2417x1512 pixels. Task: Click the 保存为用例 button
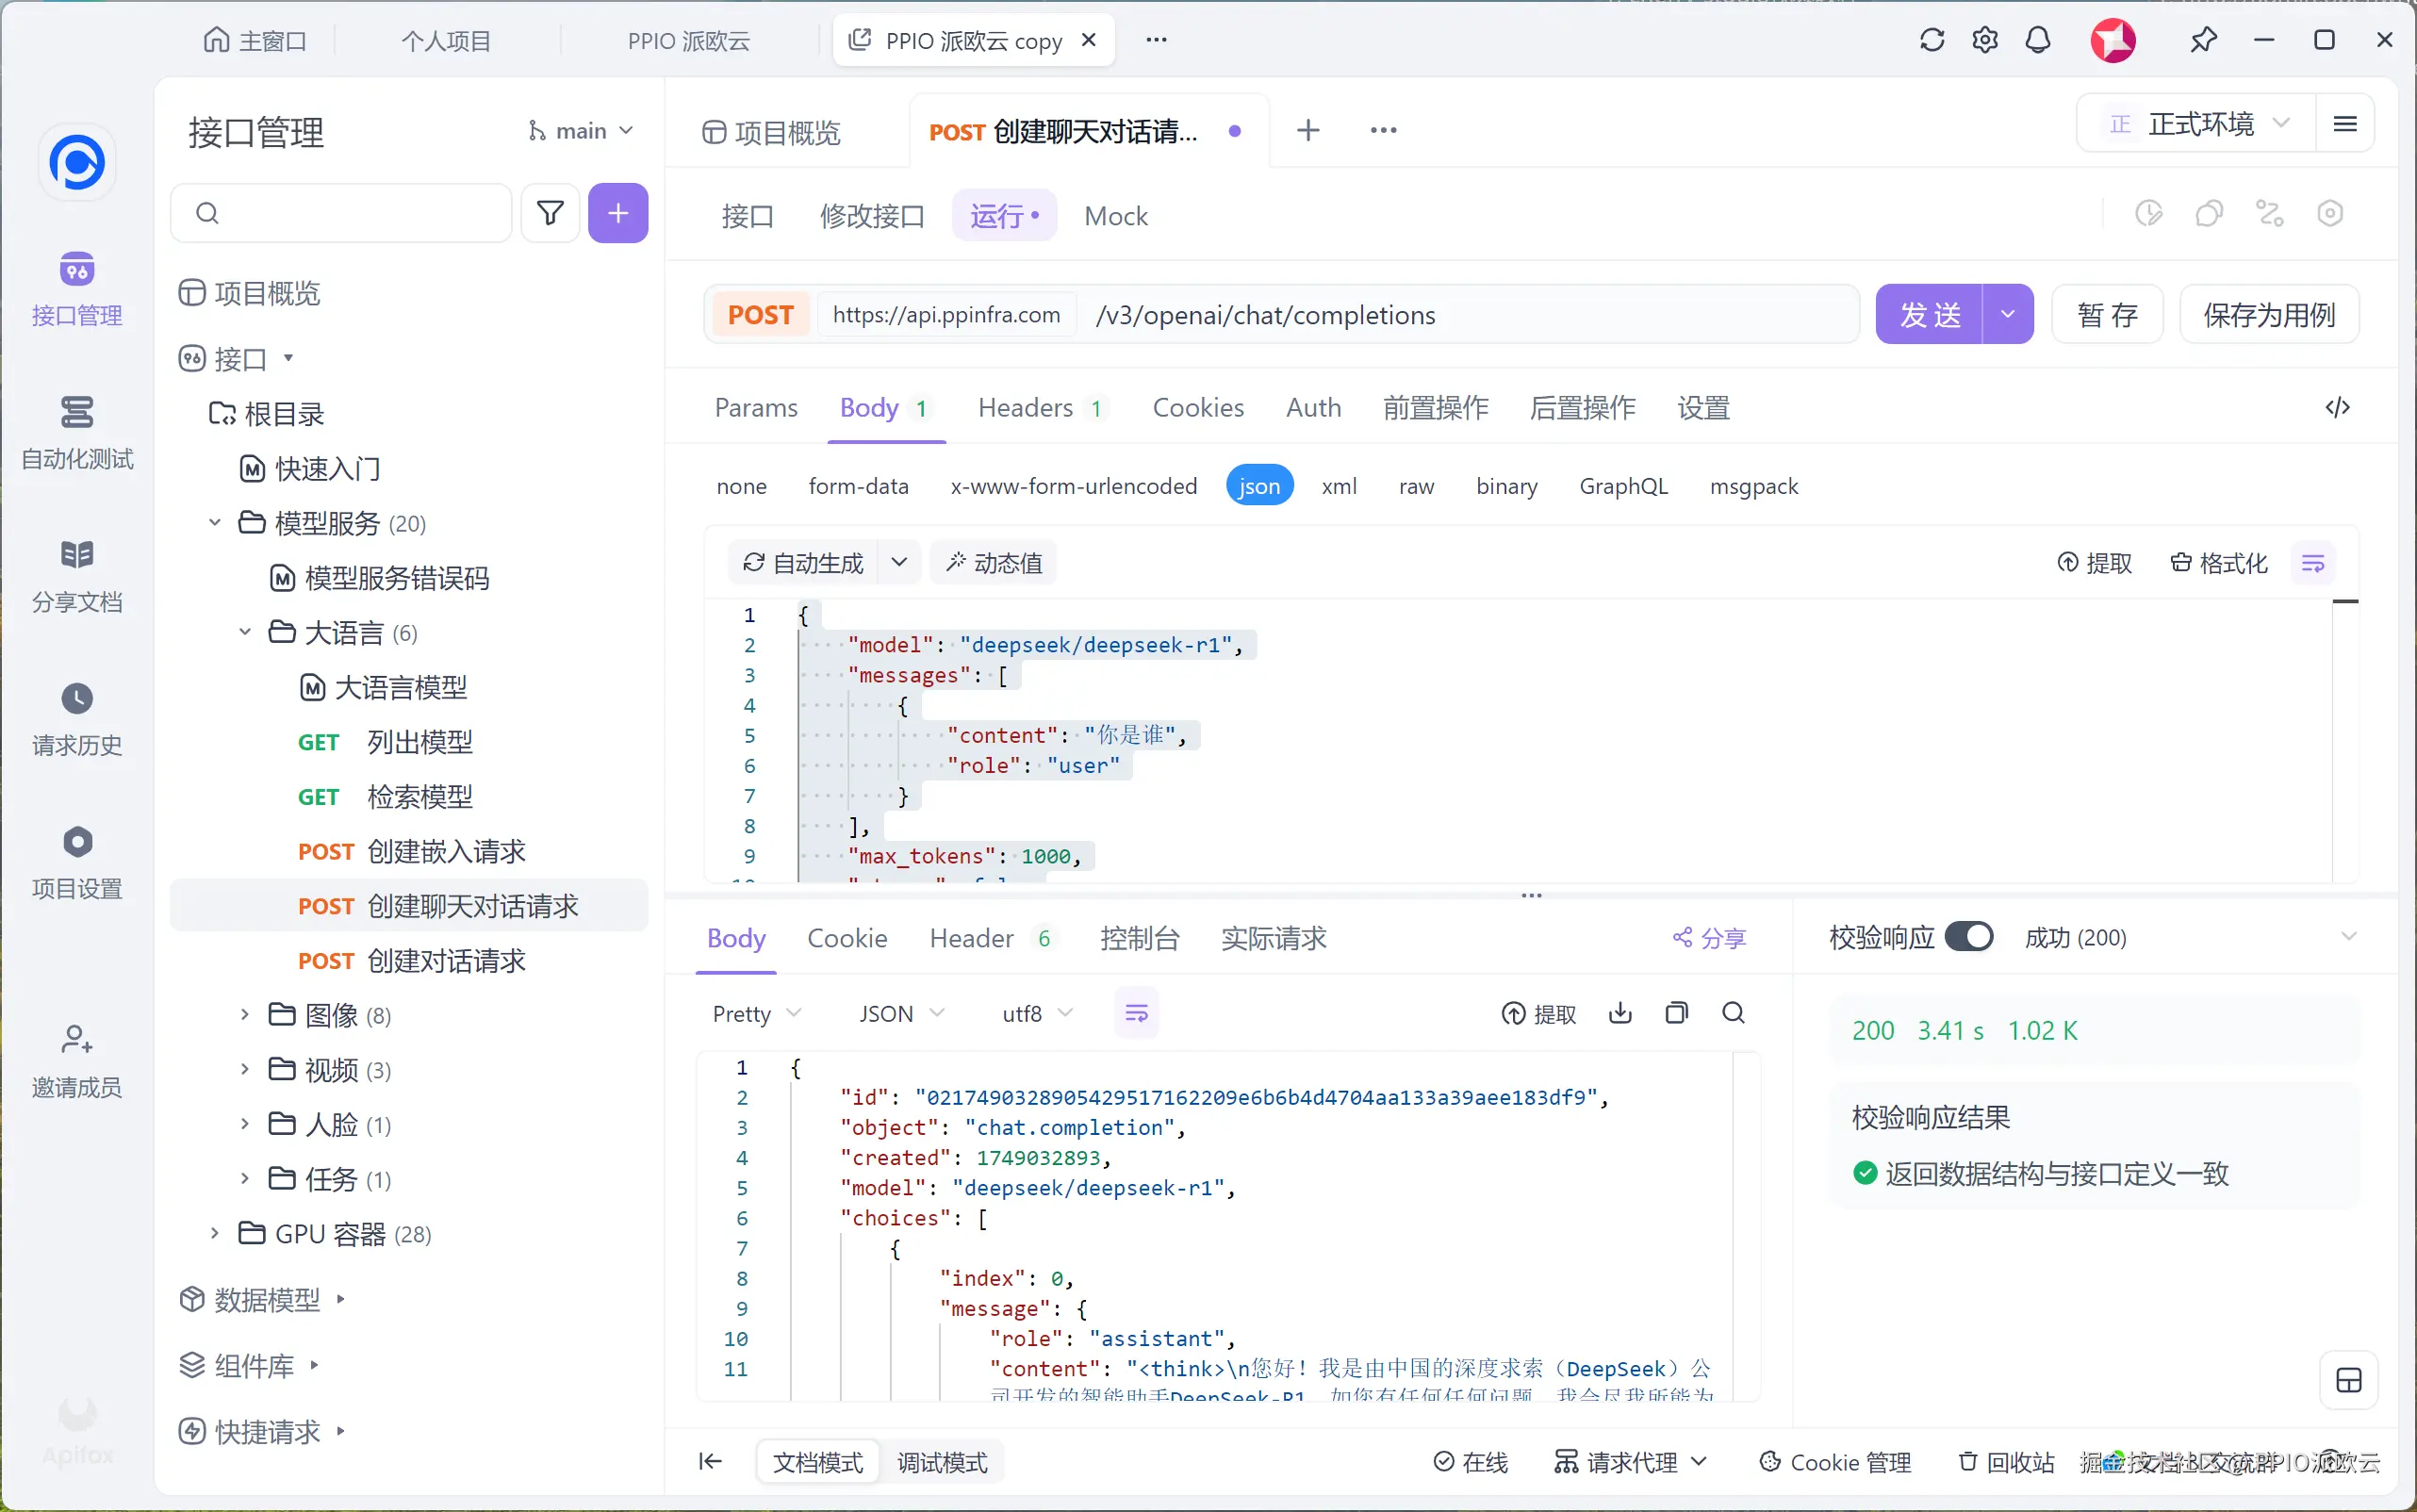click(2269, 315)
